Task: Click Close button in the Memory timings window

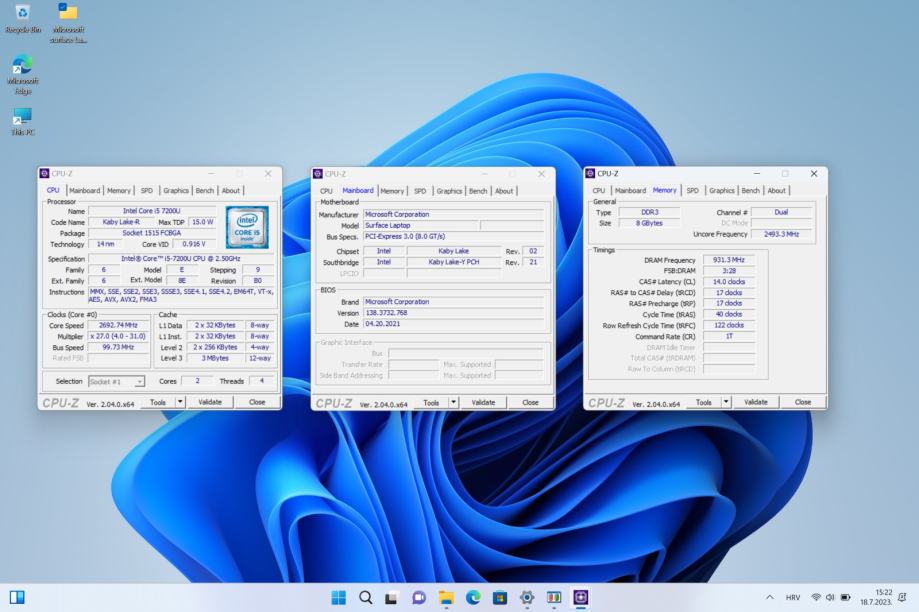Action: click(x=802, y=402)
